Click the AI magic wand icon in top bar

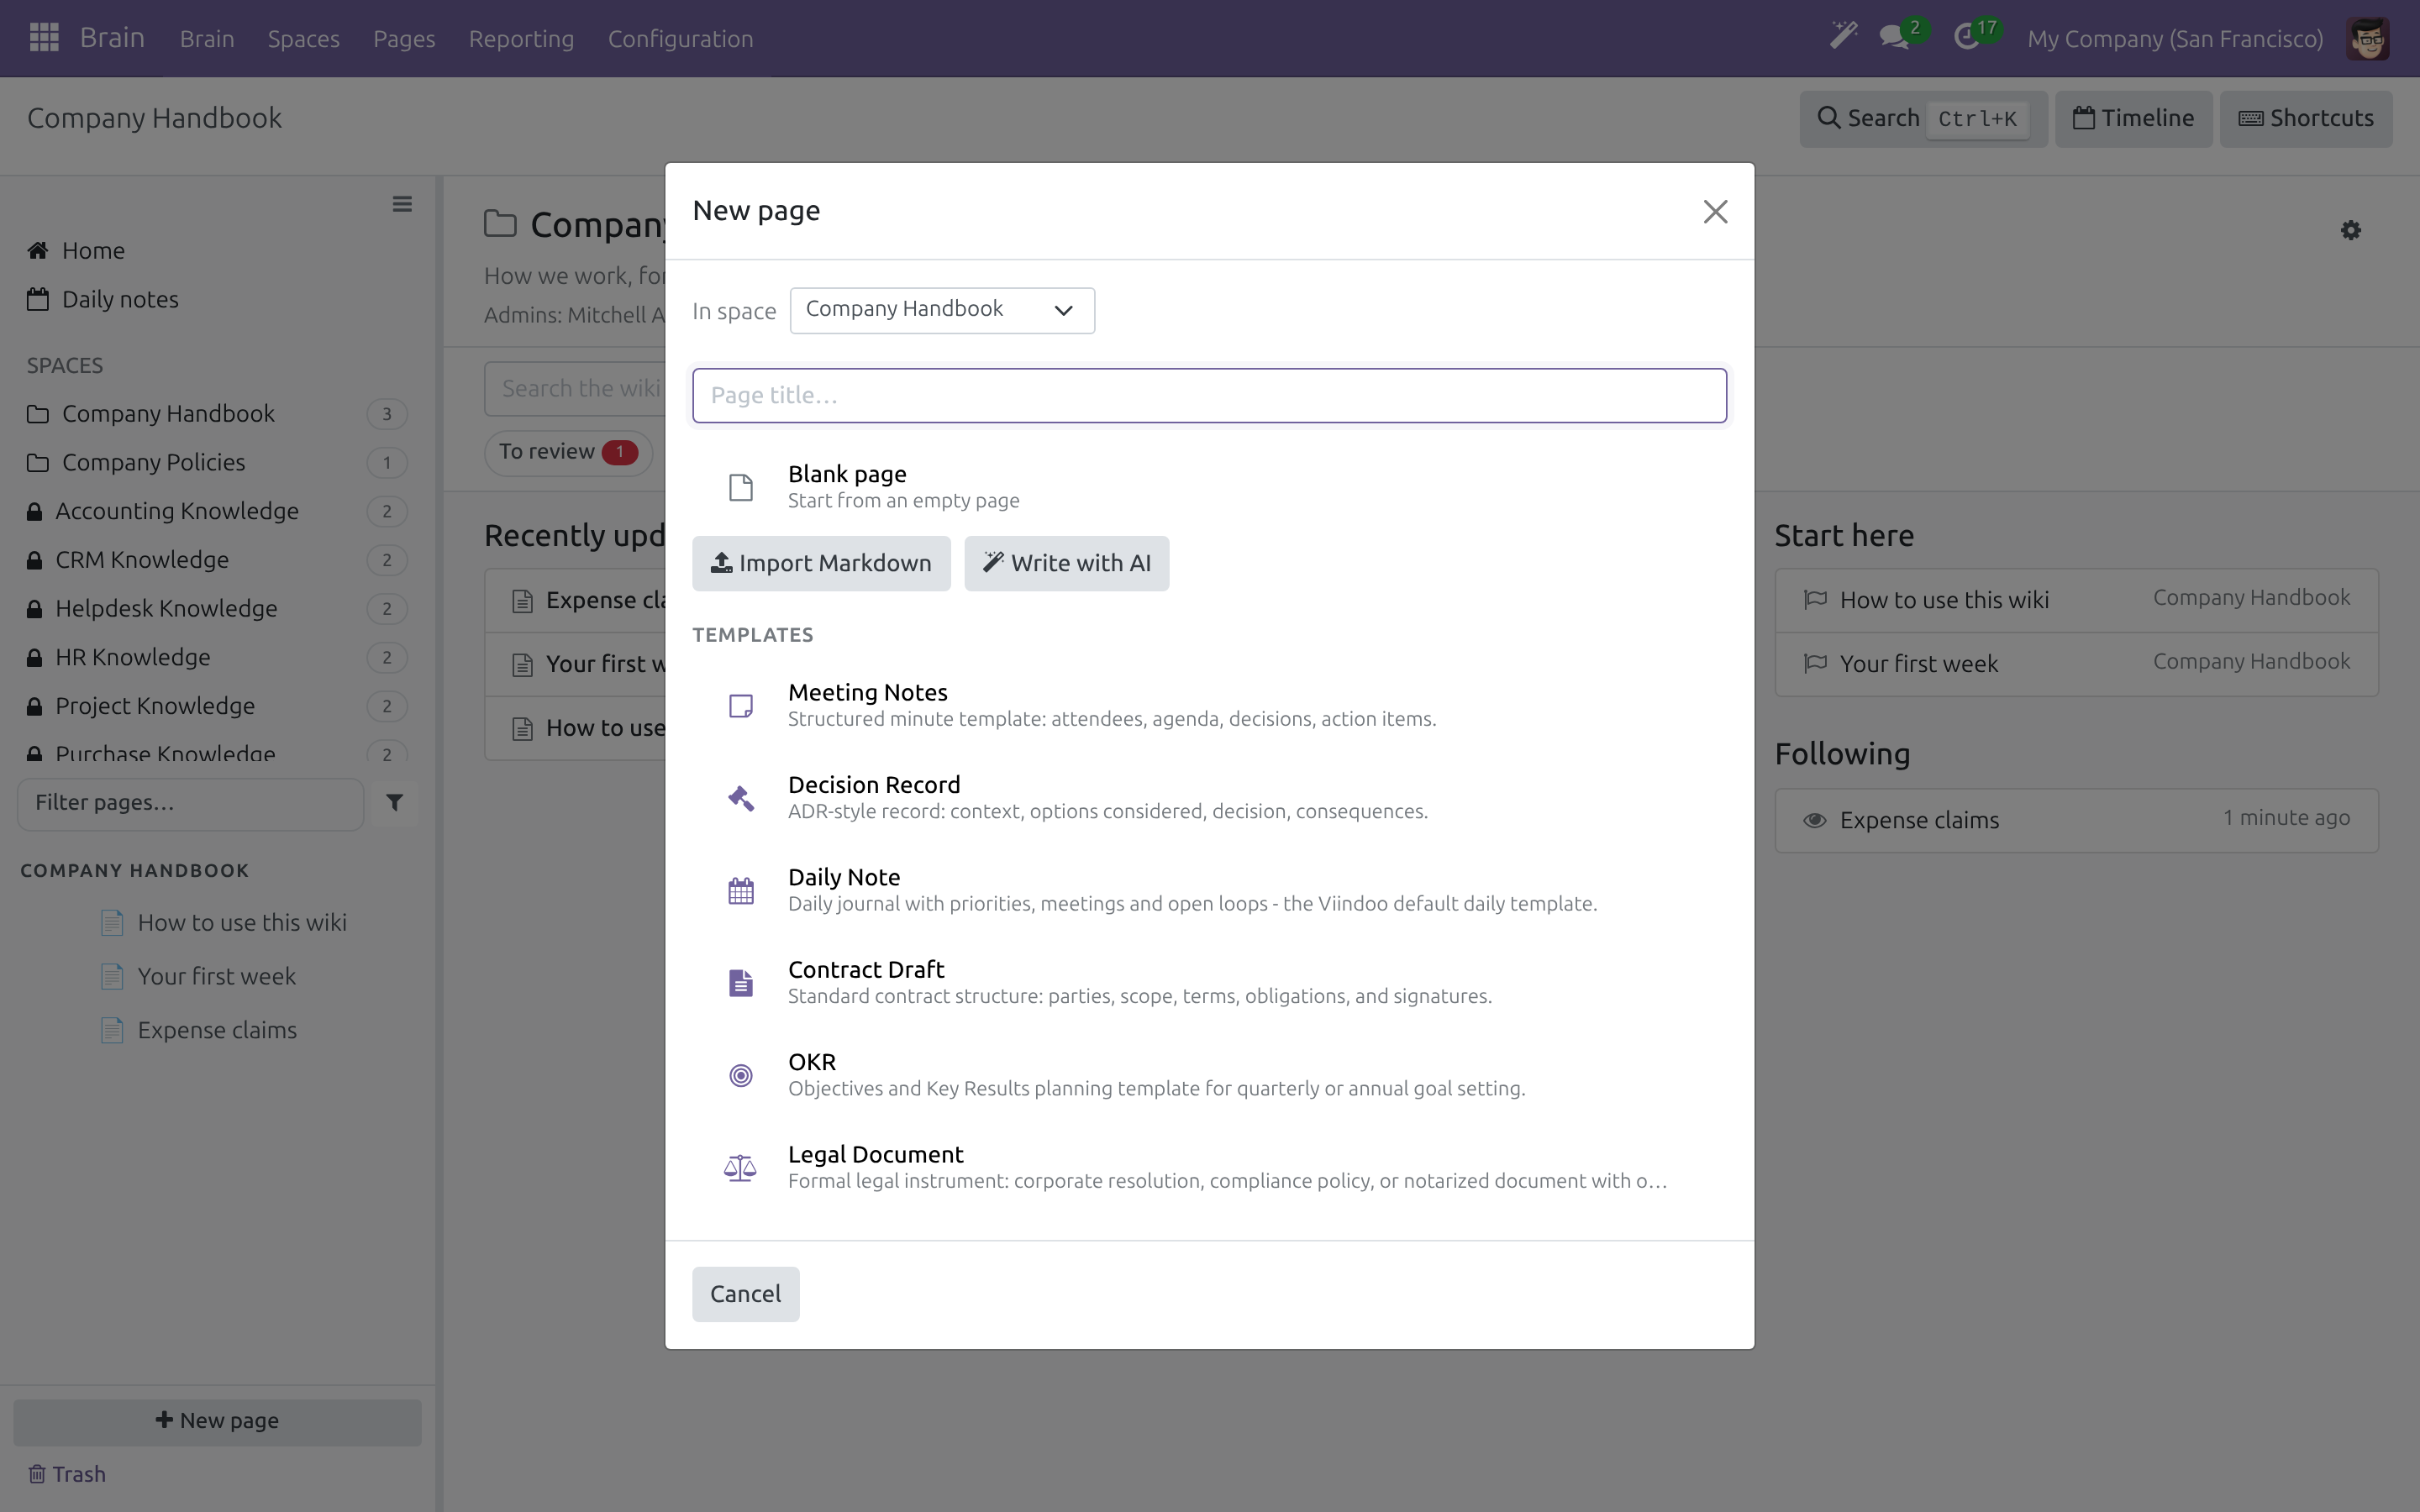[x=1843, y=37]
